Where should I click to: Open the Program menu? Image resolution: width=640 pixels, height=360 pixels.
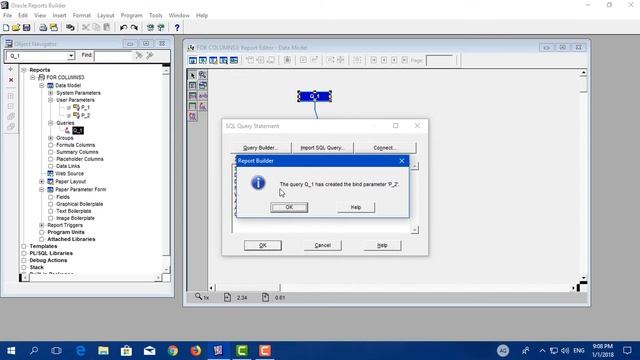[x=131, y=15]
